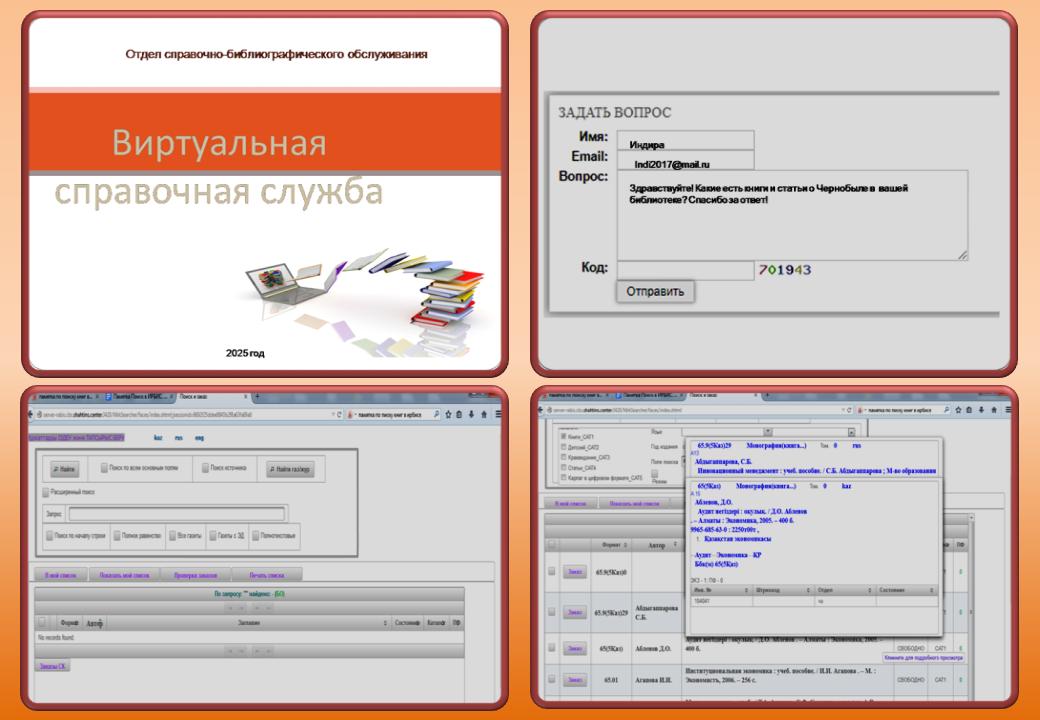The height and width of the screenshot is (720, 1040).
Task: Click the sort arrows on Инв. № column
Action: click(748, 590)
